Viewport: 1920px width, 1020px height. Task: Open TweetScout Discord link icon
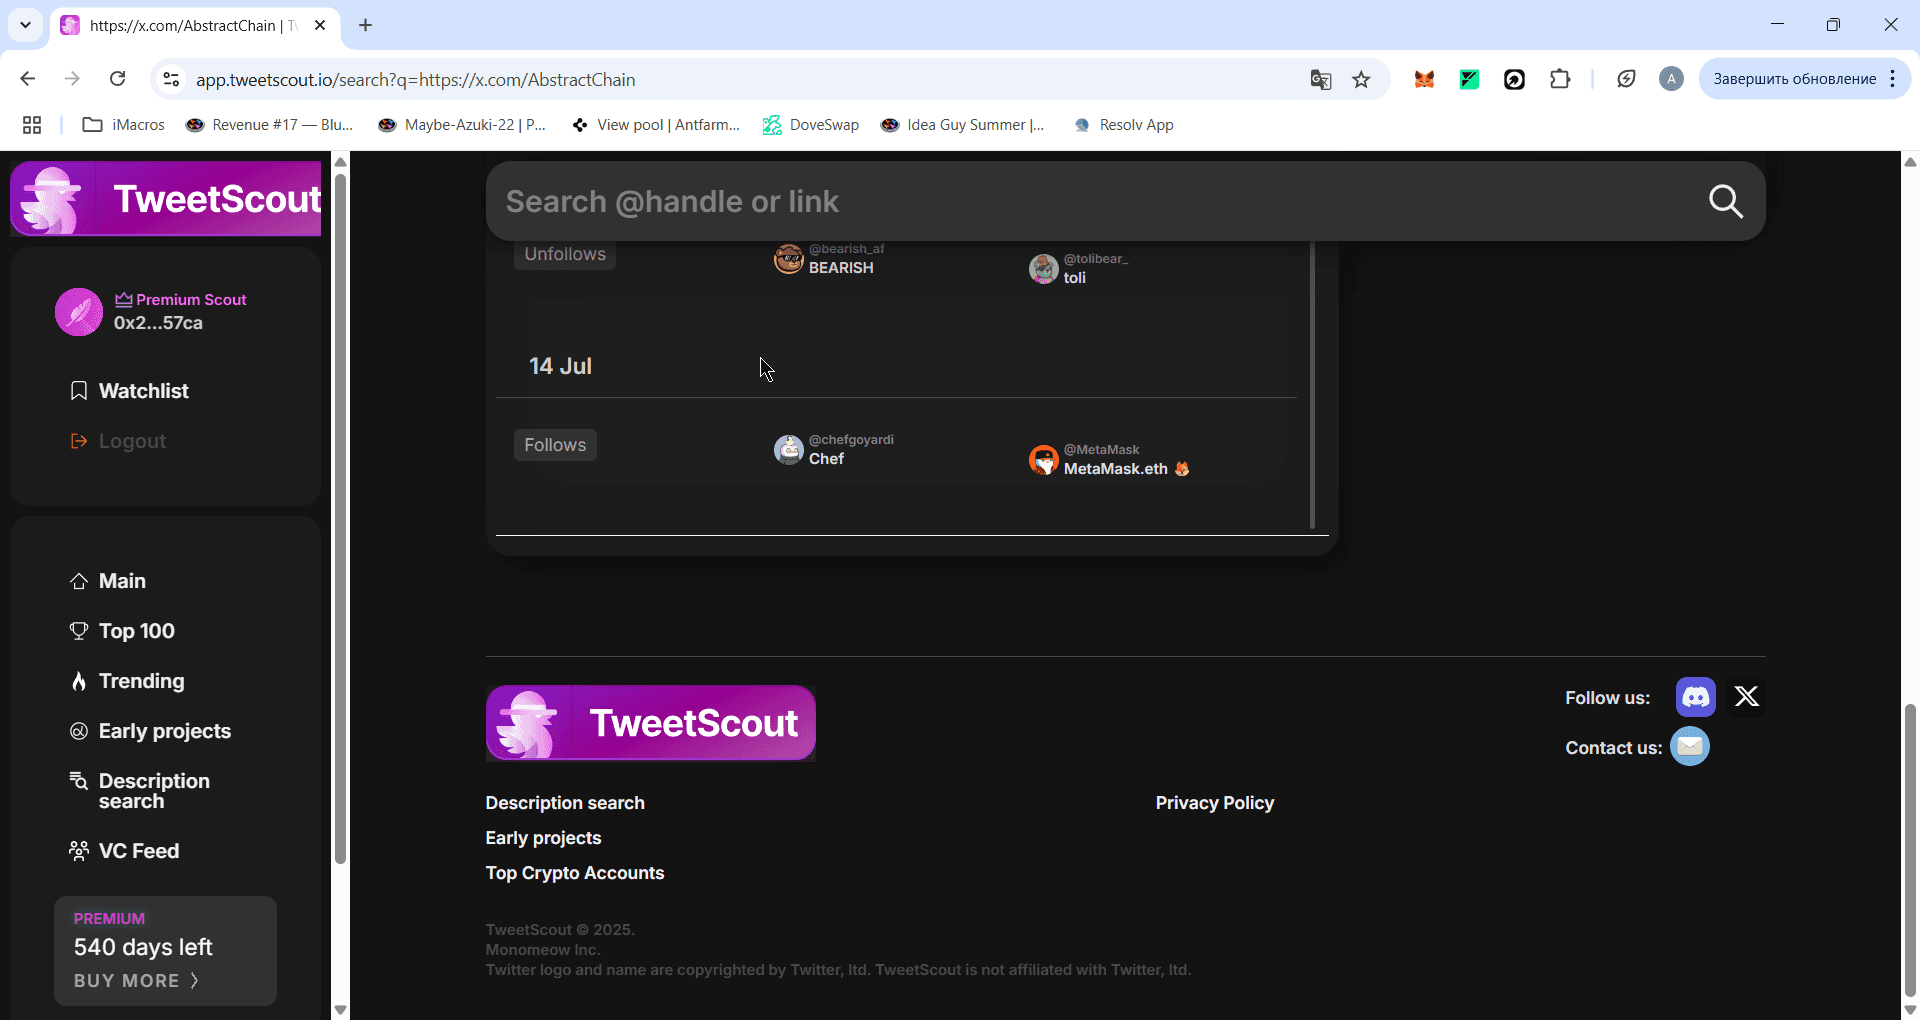1696,697
